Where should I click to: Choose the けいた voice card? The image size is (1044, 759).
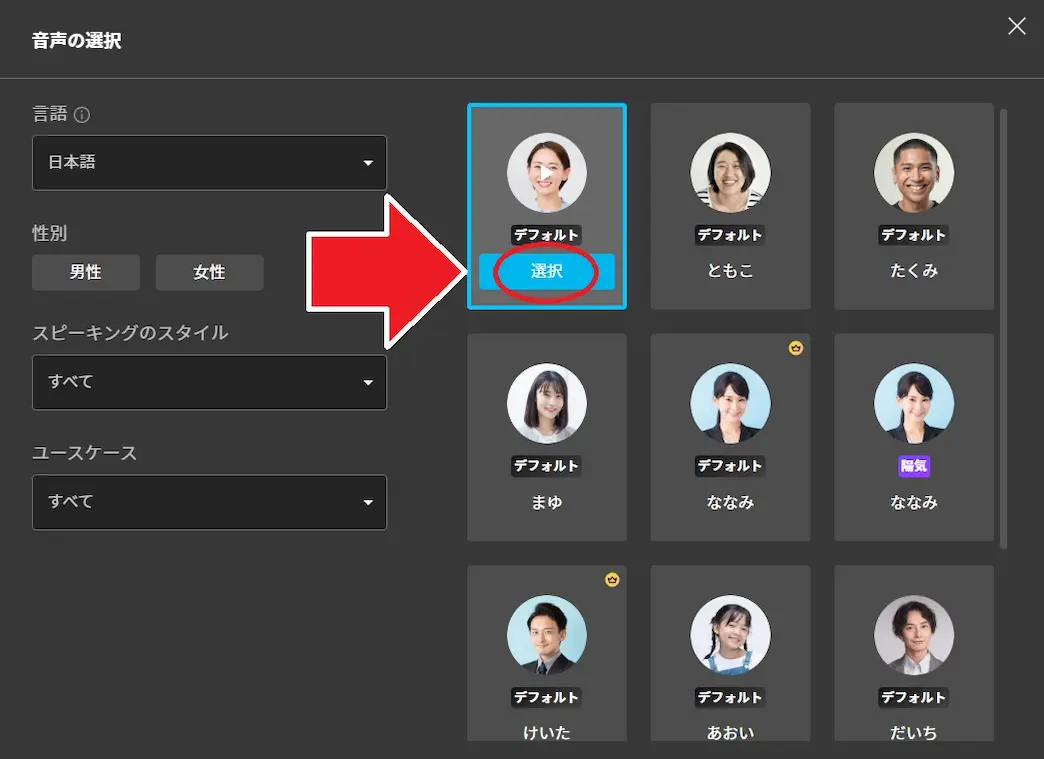coord(547,653)
